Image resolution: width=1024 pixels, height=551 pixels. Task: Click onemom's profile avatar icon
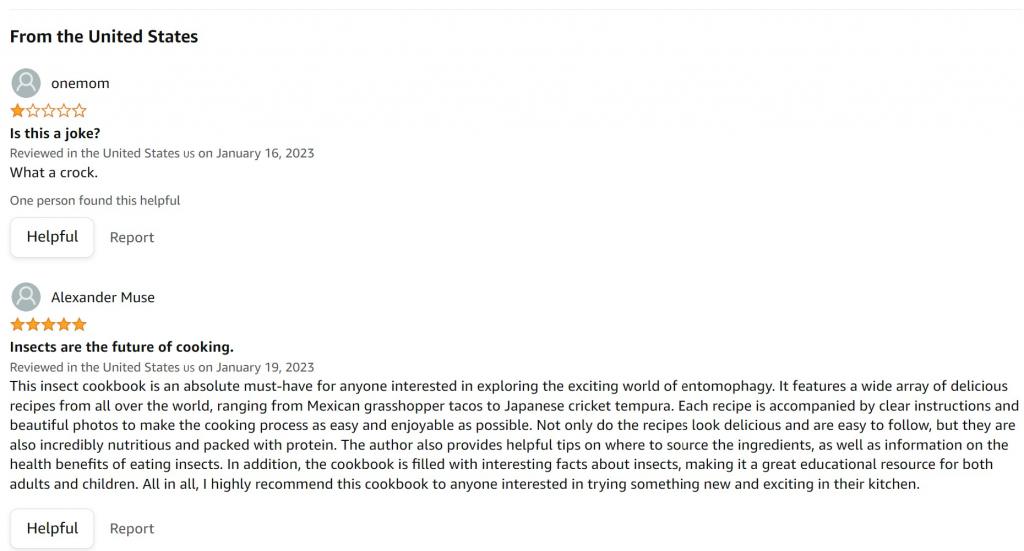point(26,83)
